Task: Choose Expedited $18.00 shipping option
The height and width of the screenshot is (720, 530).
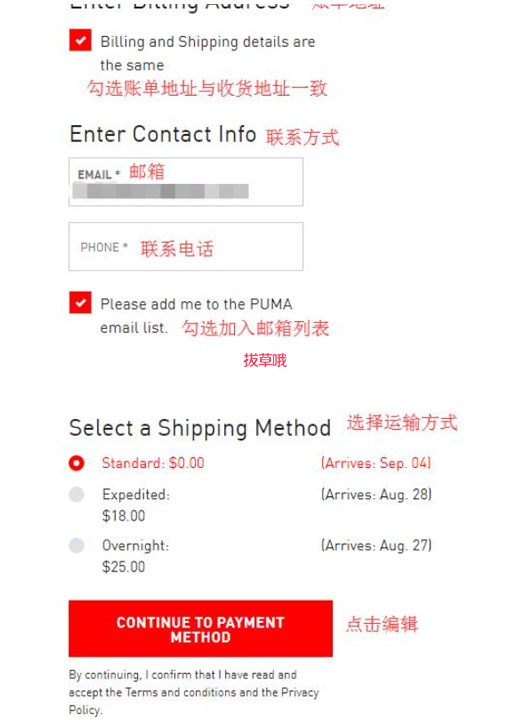Action: tap(77, 495)
